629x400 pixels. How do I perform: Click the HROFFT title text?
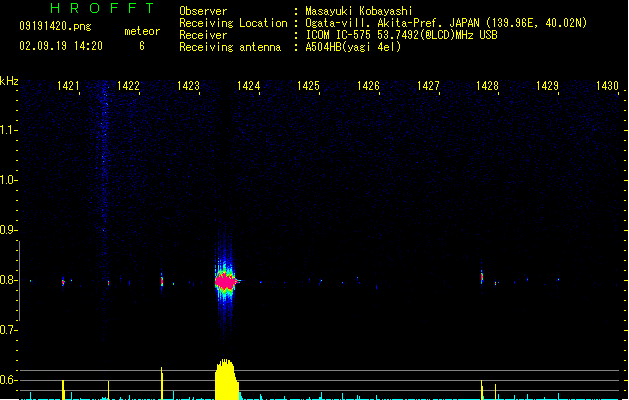(x=102, y=8)
